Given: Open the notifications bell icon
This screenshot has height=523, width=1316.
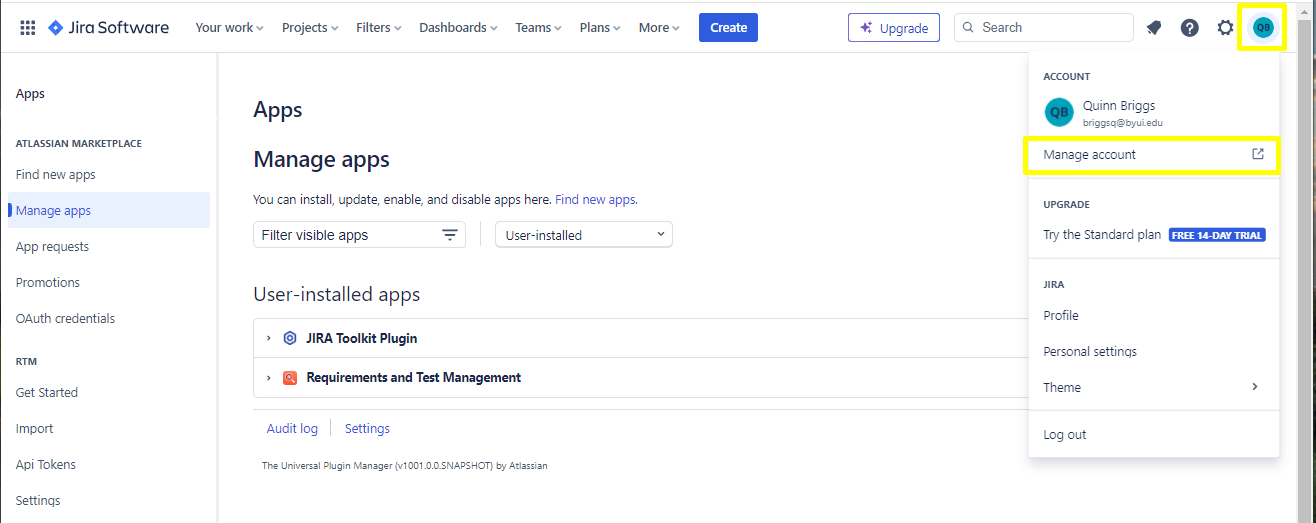Looking at the screenshot, I should pos(1154,28).
